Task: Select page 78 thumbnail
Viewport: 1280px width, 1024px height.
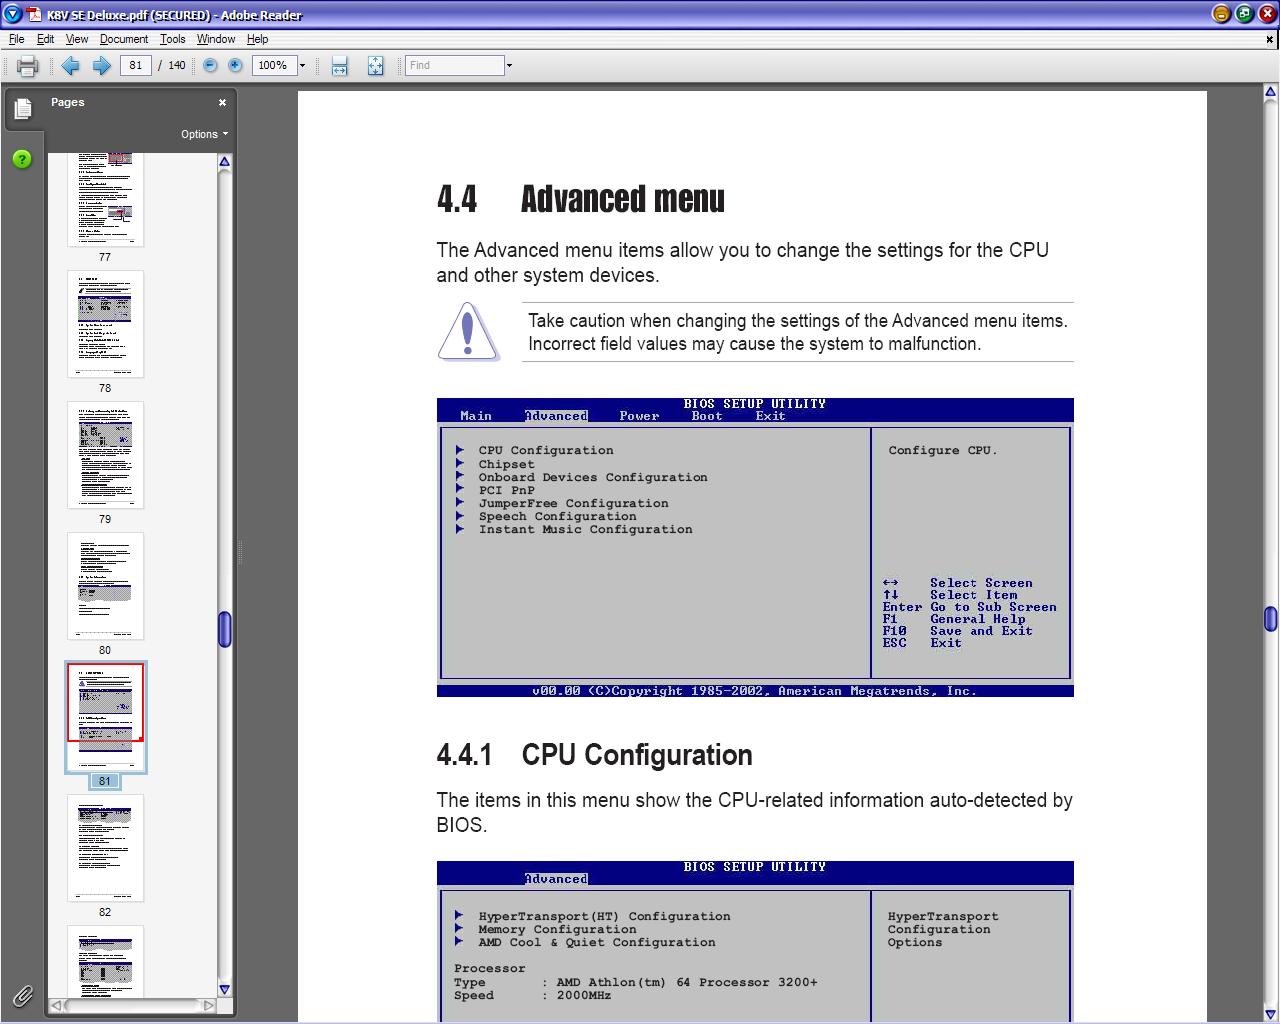Action: coord(105,324)
